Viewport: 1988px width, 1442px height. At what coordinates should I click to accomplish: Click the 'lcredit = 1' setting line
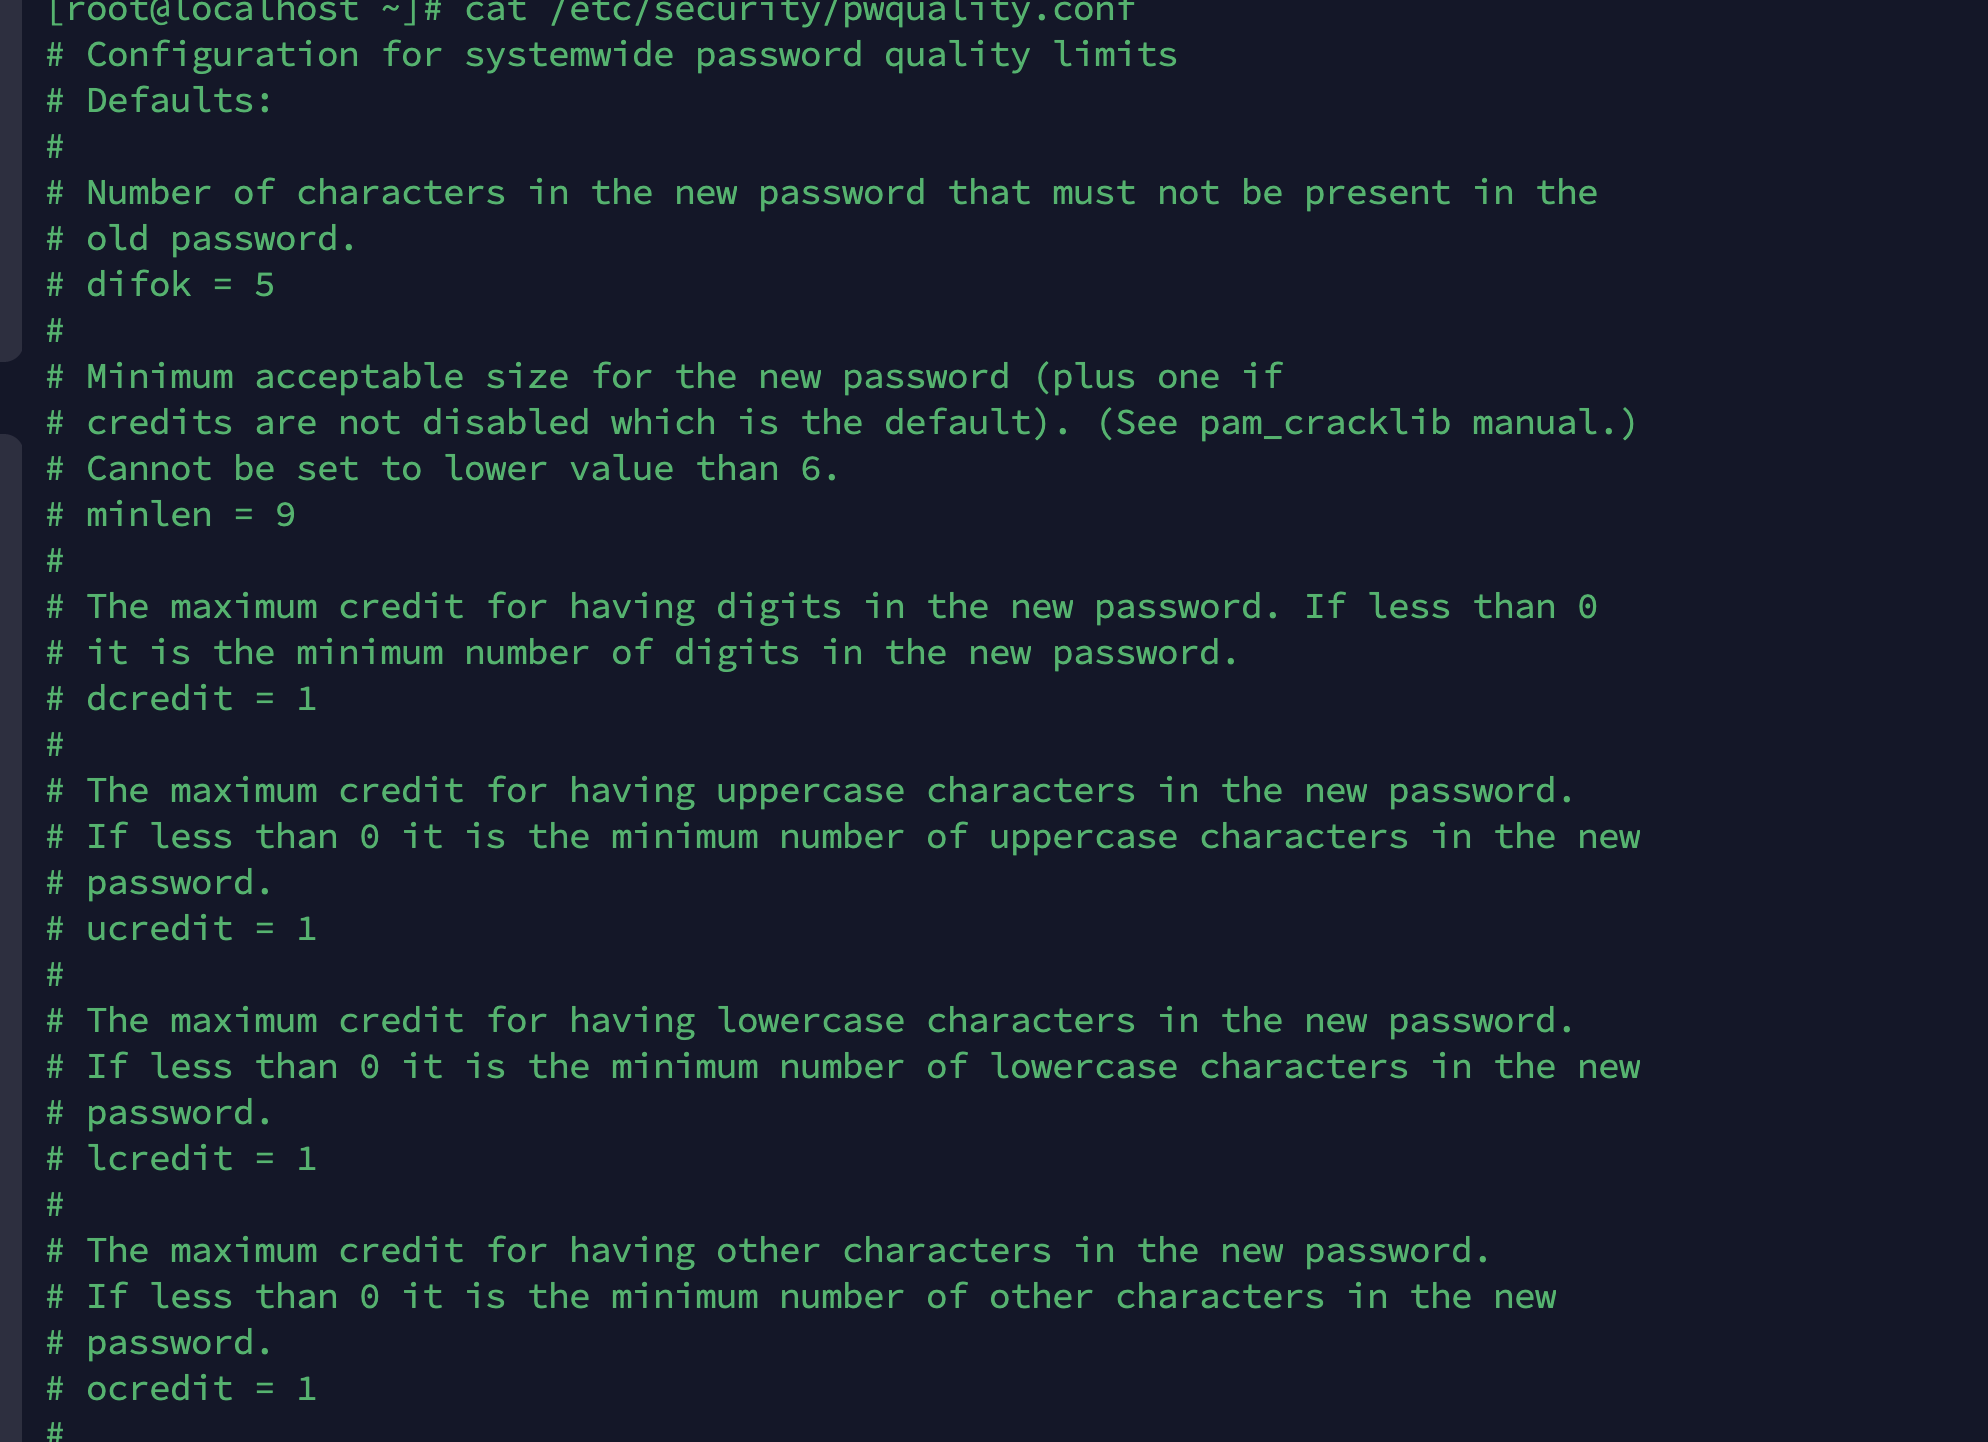201,1159
